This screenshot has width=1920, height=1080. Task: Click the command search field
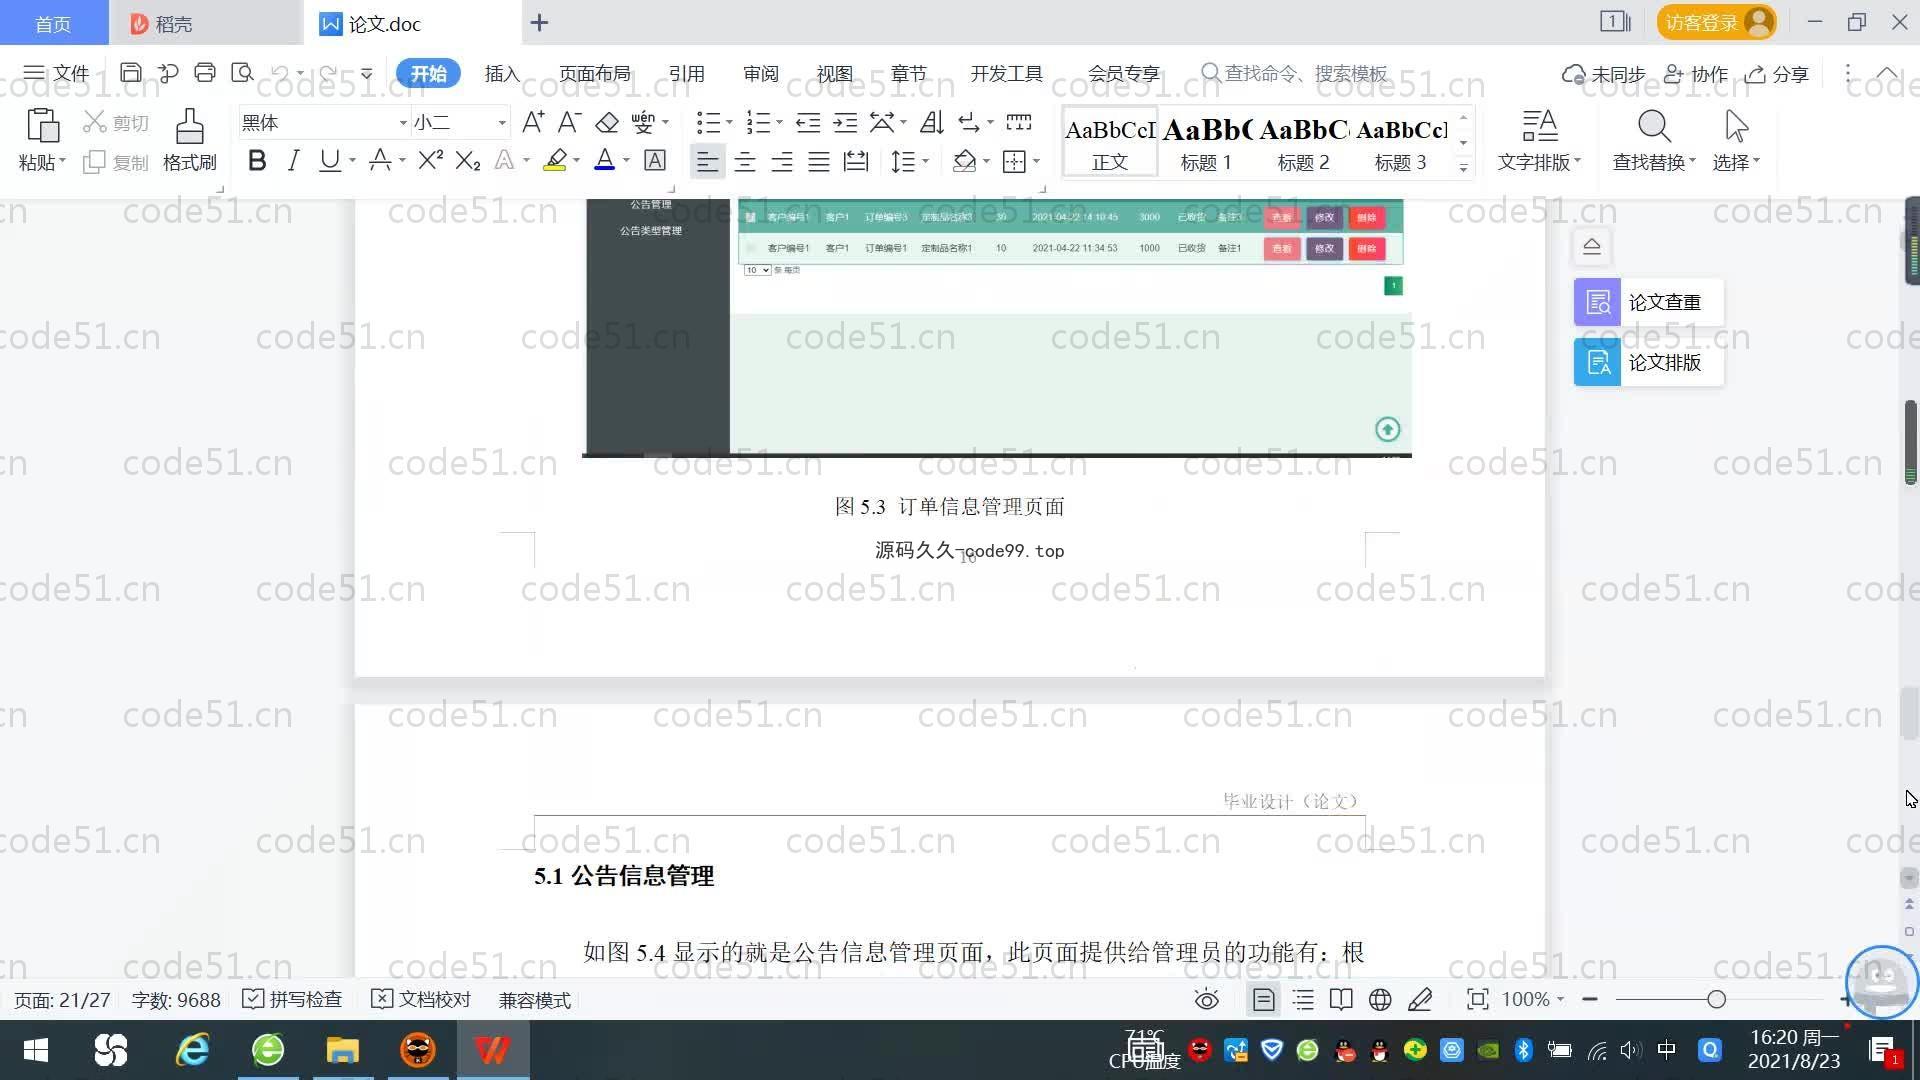tap(1295, 74)
